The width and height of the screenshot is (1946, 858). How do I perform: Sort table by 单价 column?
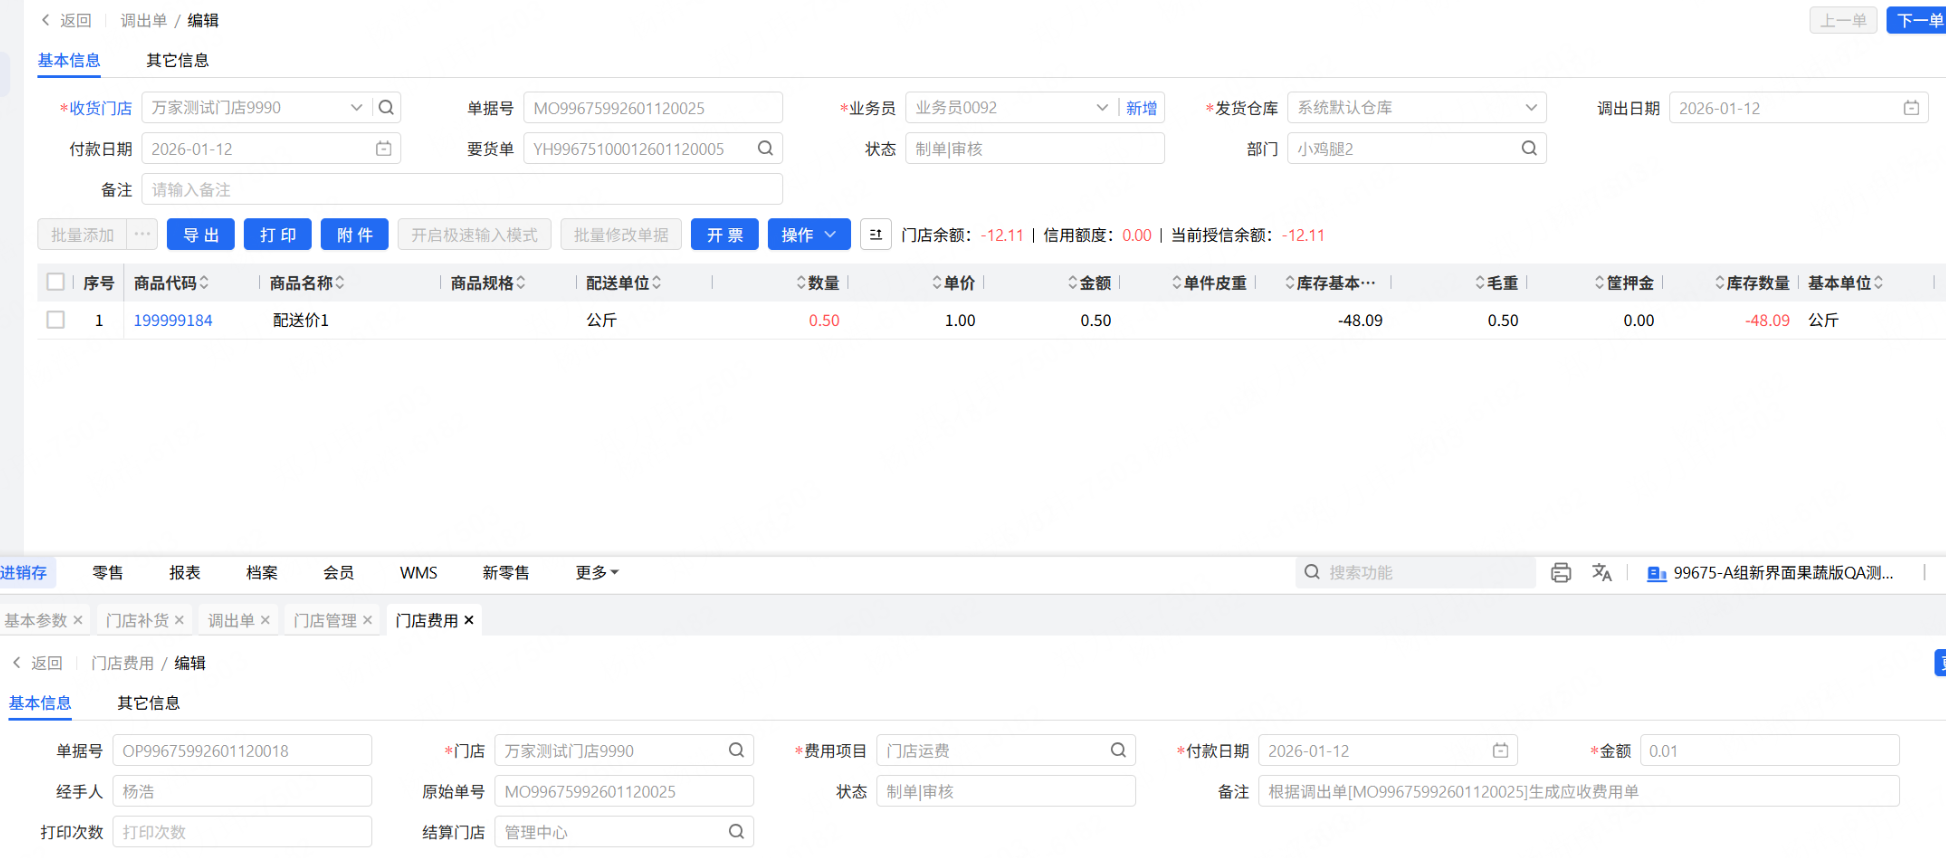(937, 283)
